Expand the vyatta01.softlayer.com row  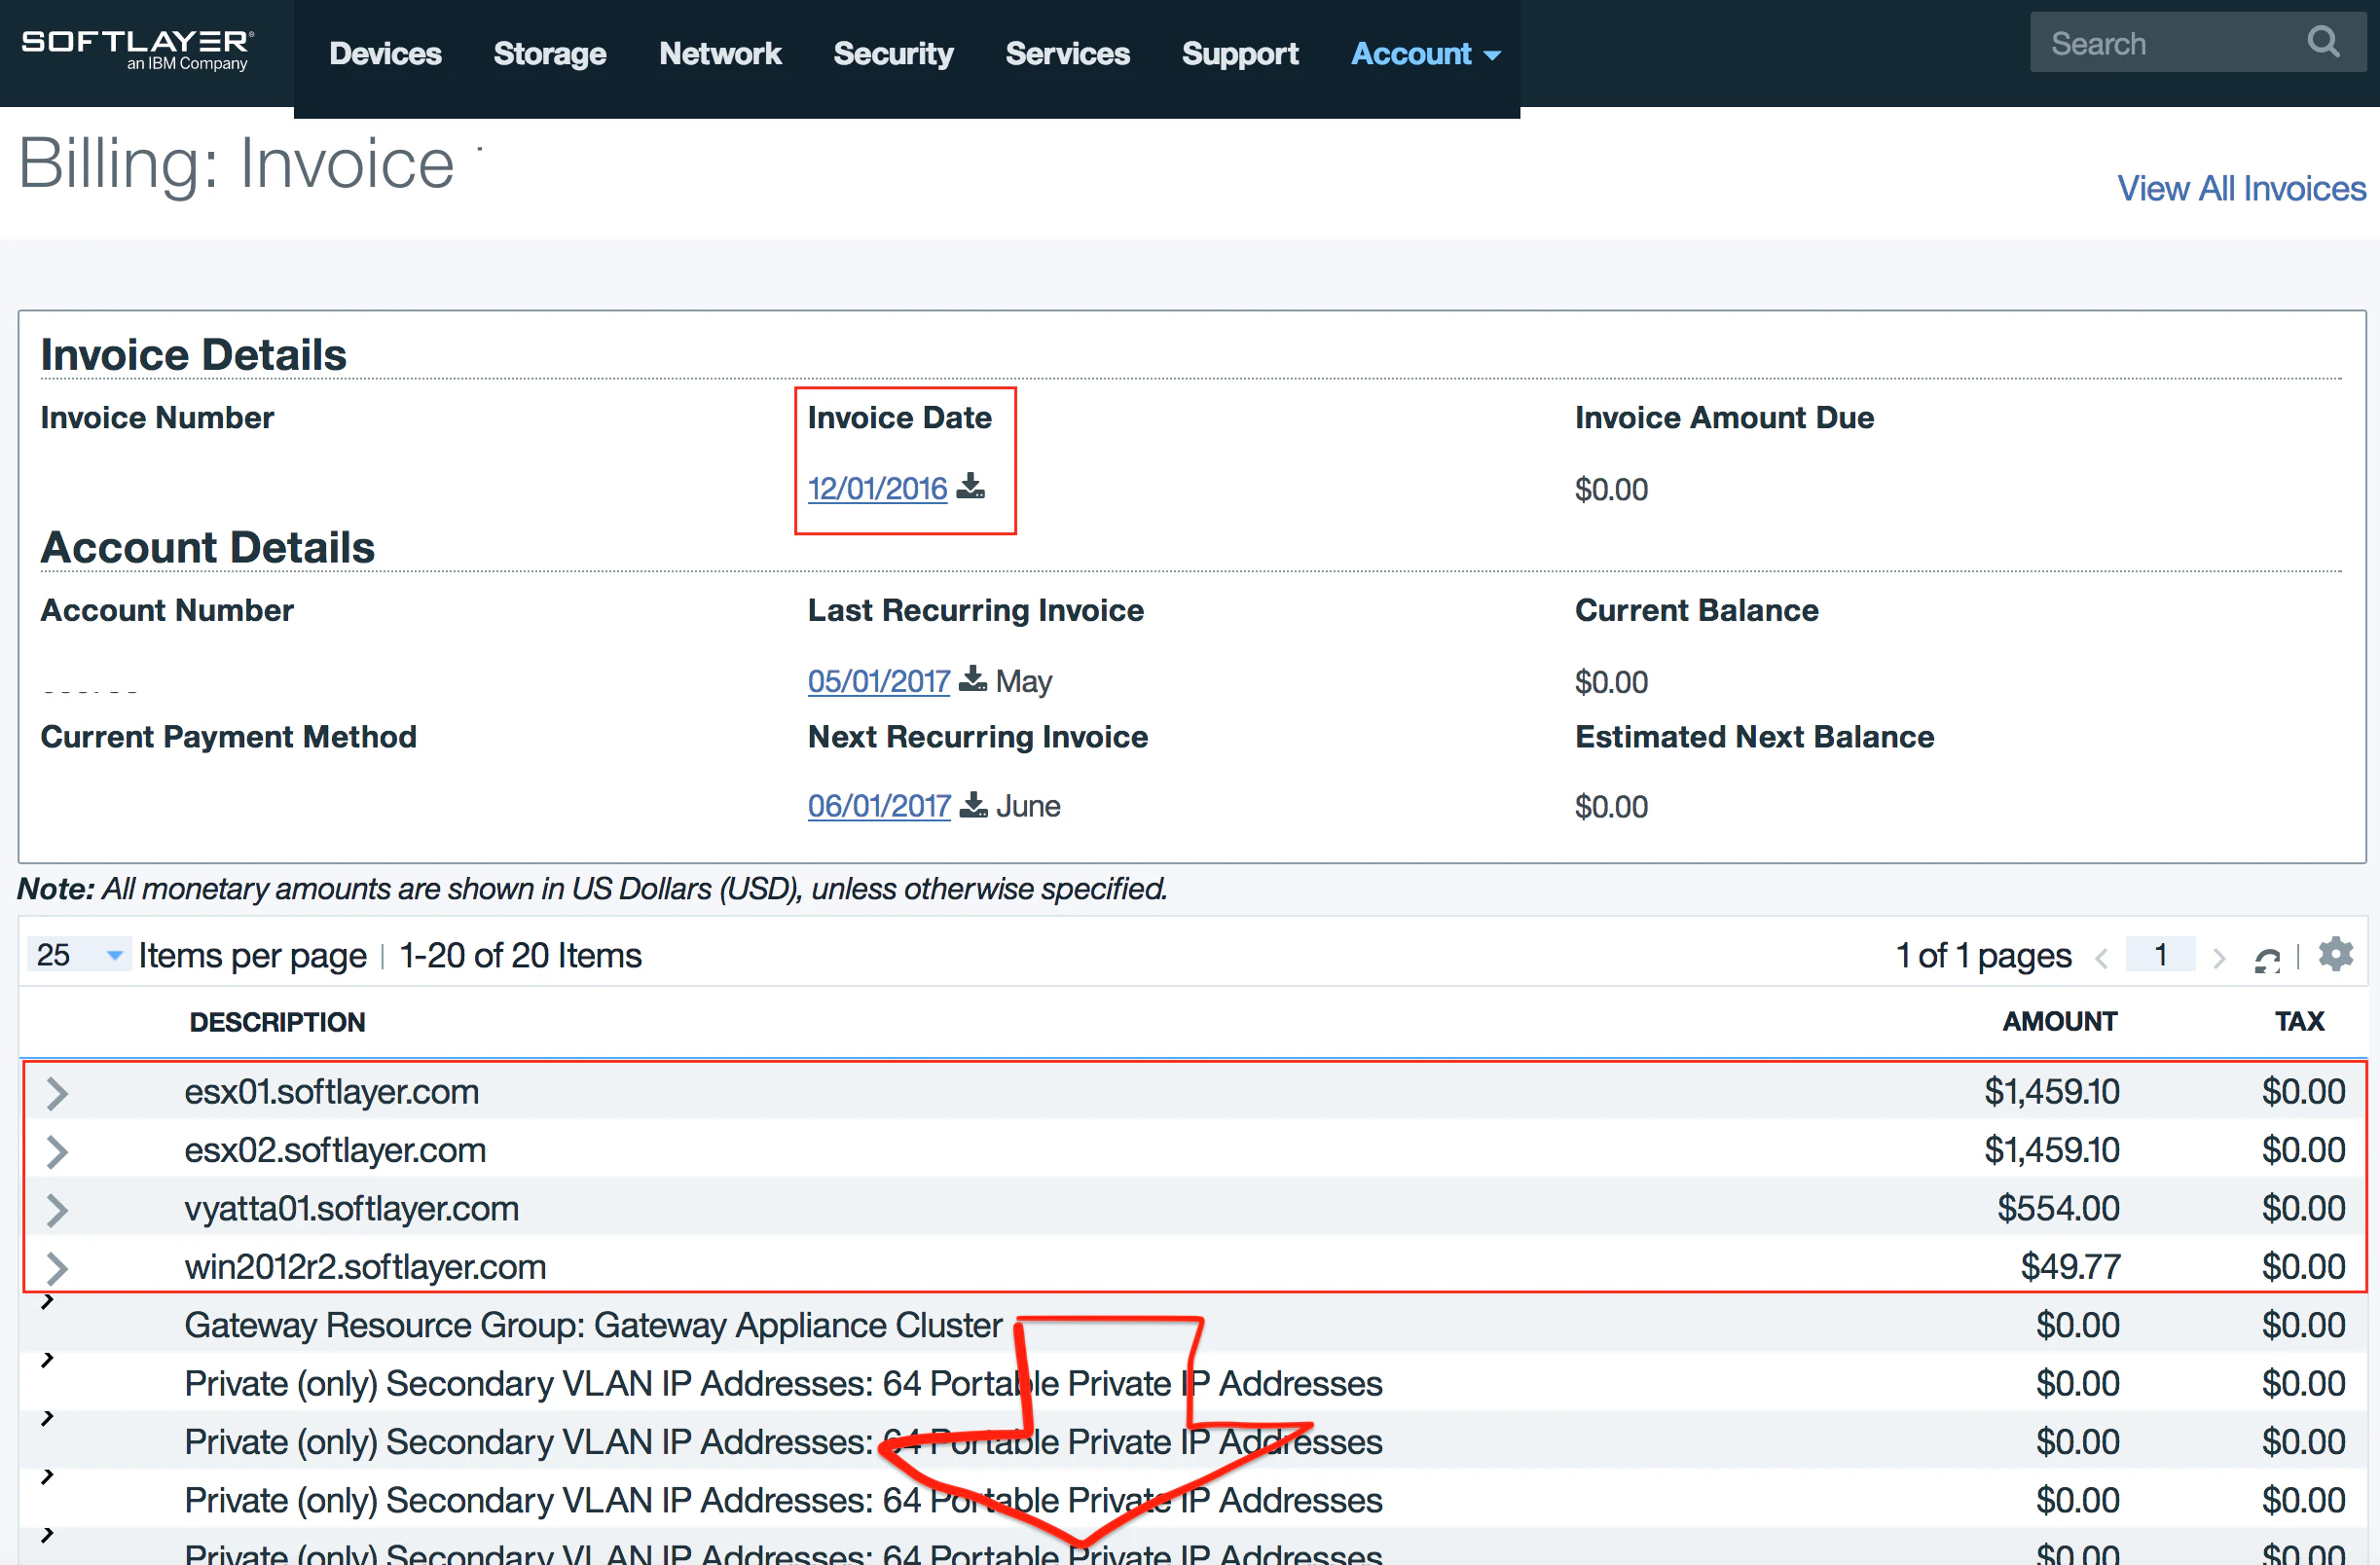point(57,1210)
